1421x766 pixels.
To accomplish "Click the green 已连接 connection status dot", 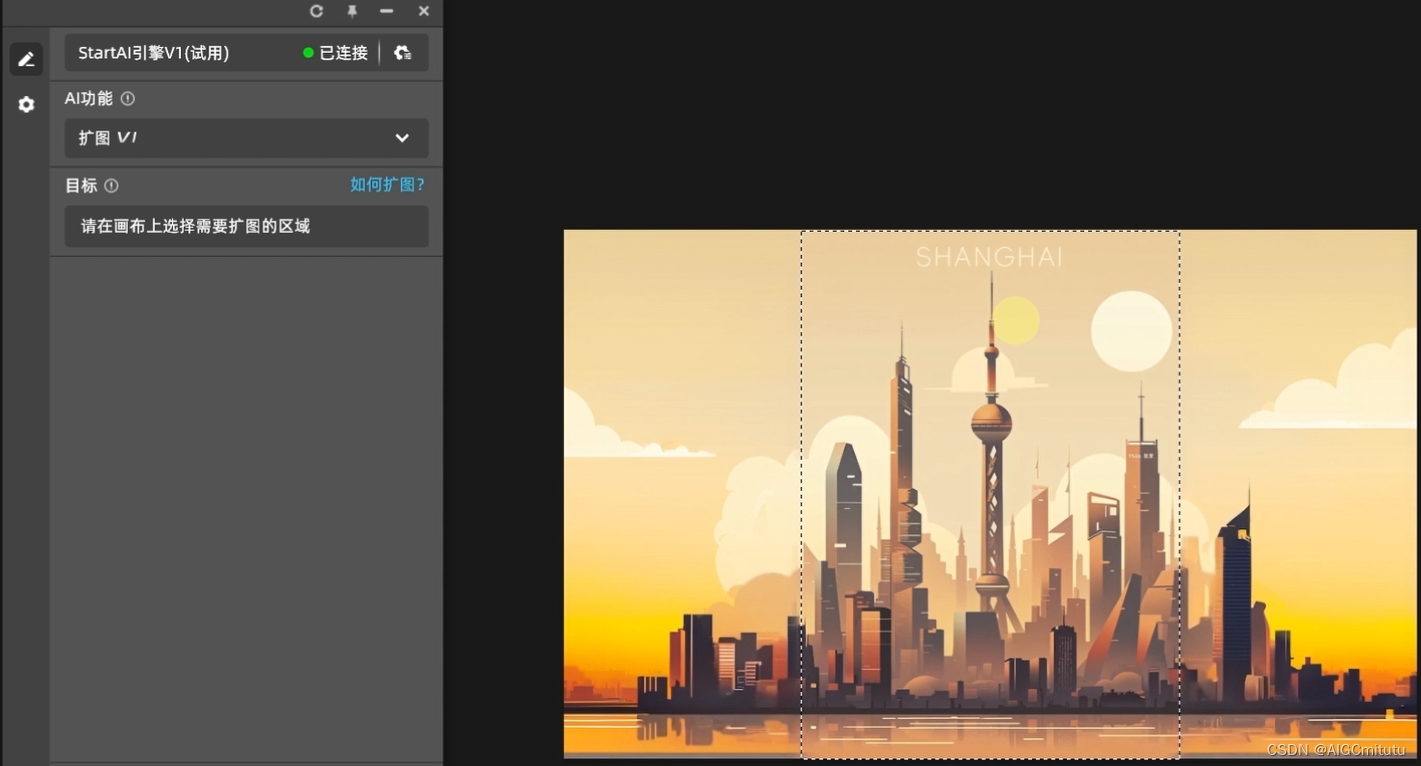I will [x=308, y=52].
